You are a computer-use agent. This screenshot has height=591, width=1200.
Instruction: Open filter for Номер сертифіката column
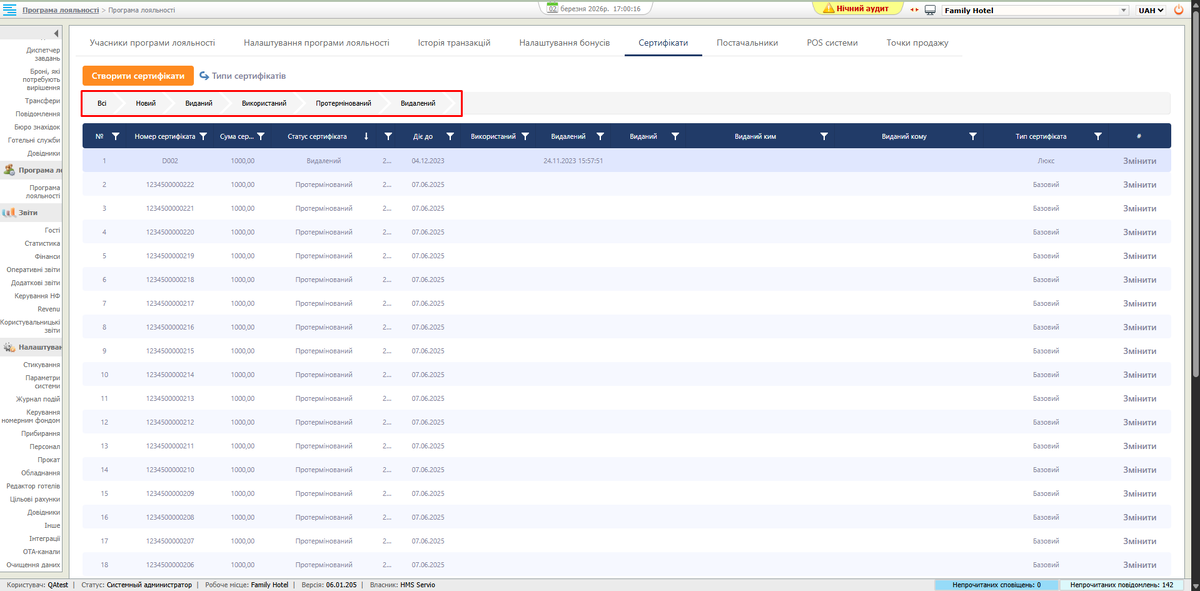click(203, 136)
